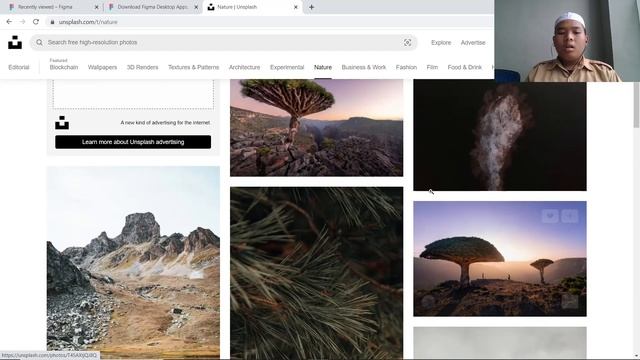Open the dragon tree canyon photo

(x=316, y=128)
